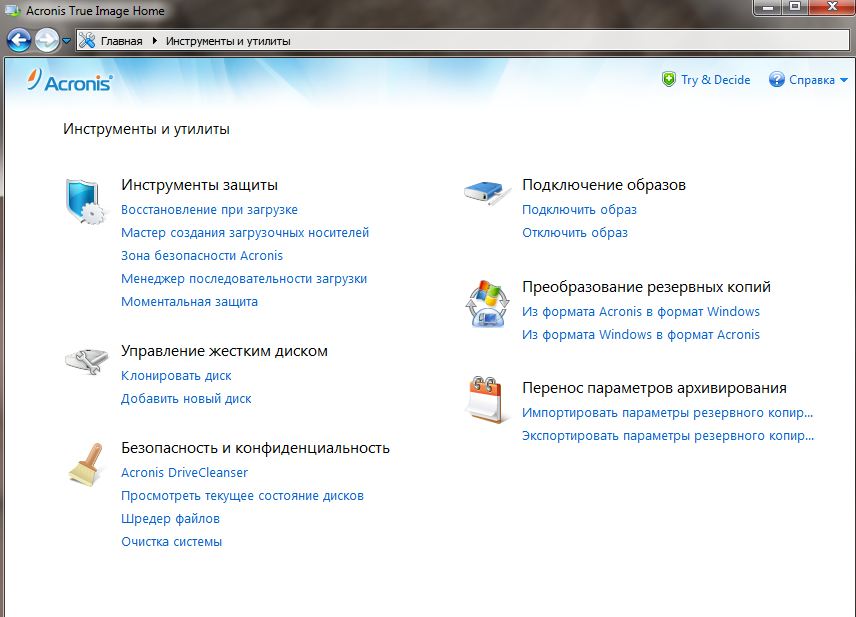This screenshot has height=617, width=856.
Task: Select Подключить образ
Action: click(x=579, y=210)
